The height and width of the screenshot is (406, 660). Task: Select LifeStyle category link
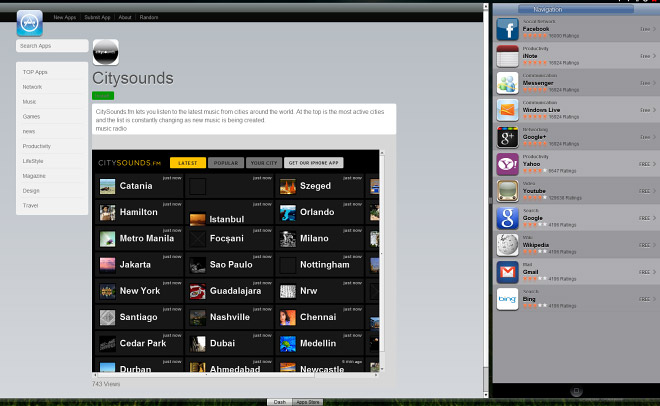(33, 161)
